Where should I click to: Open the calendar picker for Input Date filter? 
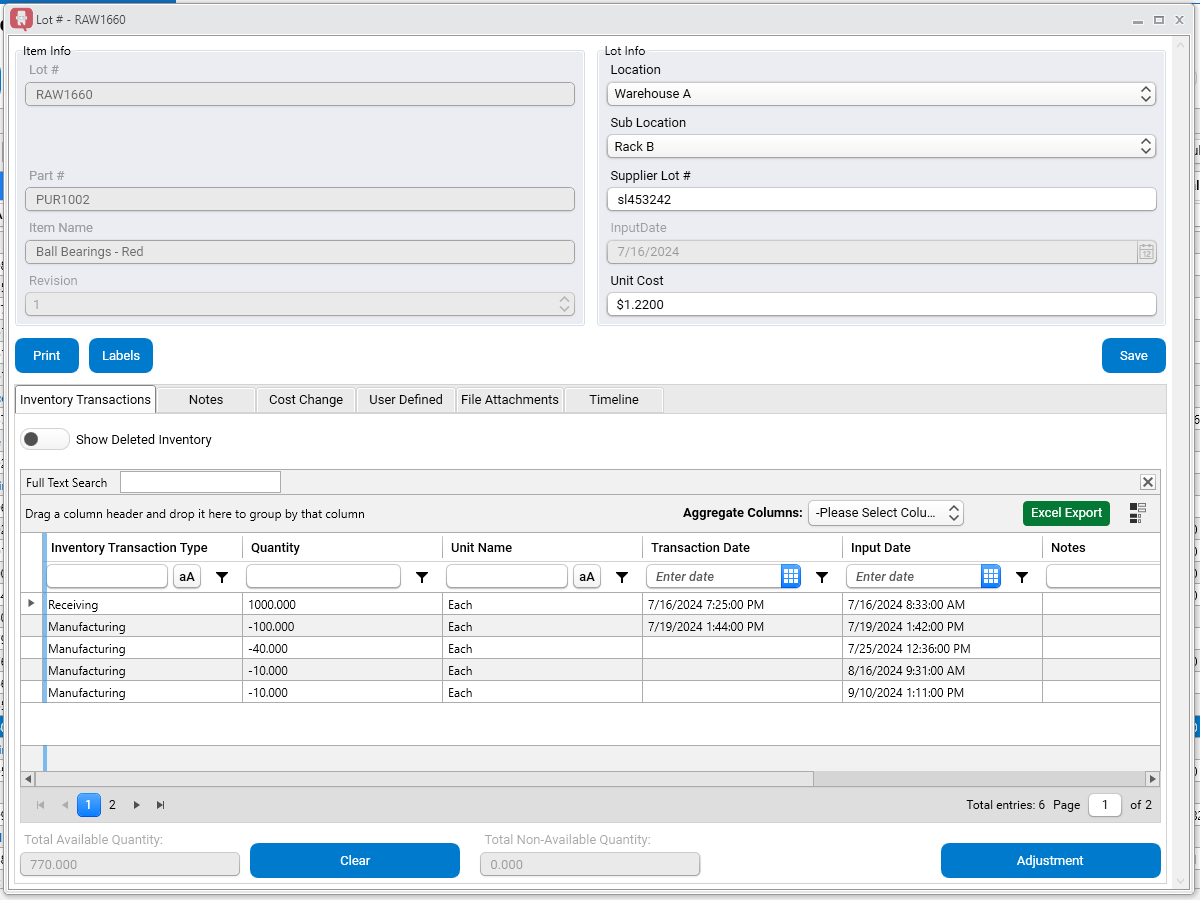point(990,577)
